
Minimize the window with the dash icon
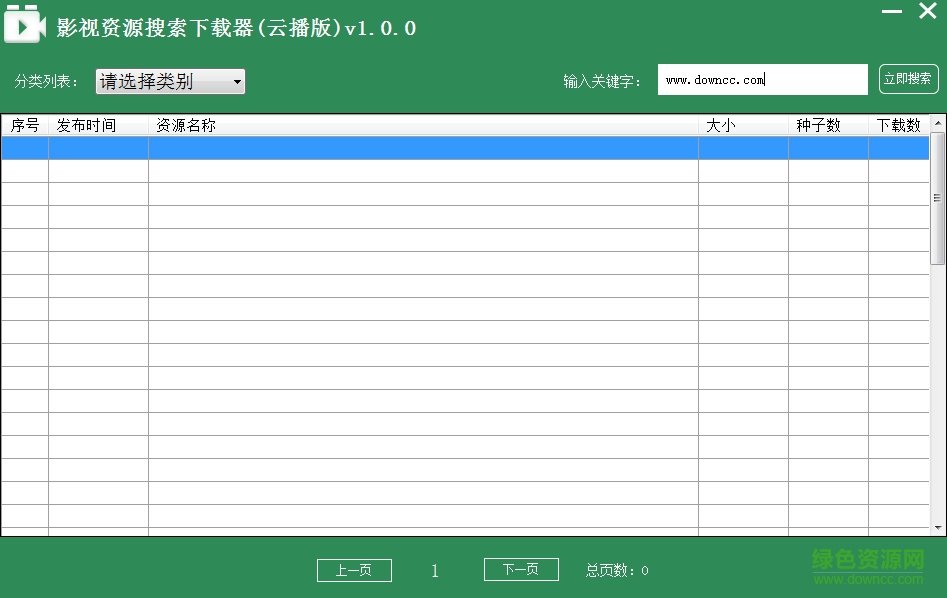coord(892,13)
